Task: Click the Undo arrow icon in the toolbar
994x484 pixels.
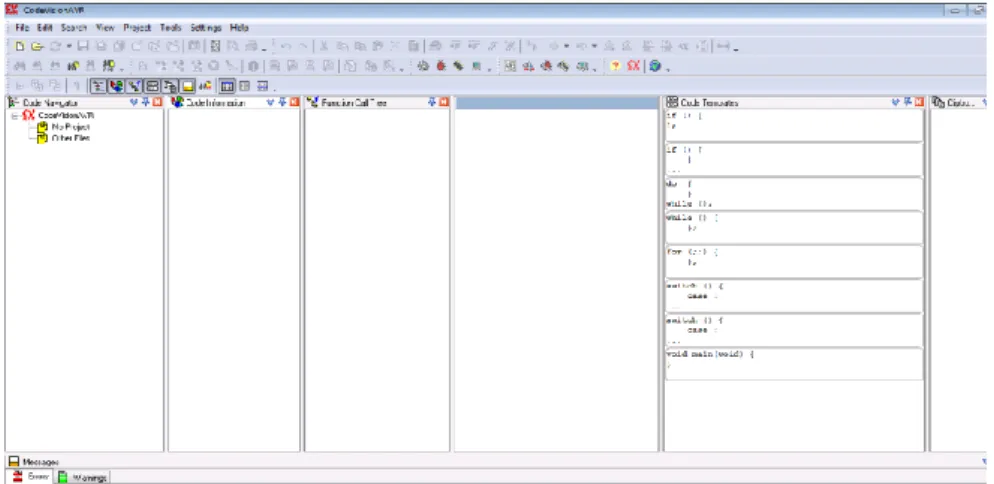Action: pos(286,46)
